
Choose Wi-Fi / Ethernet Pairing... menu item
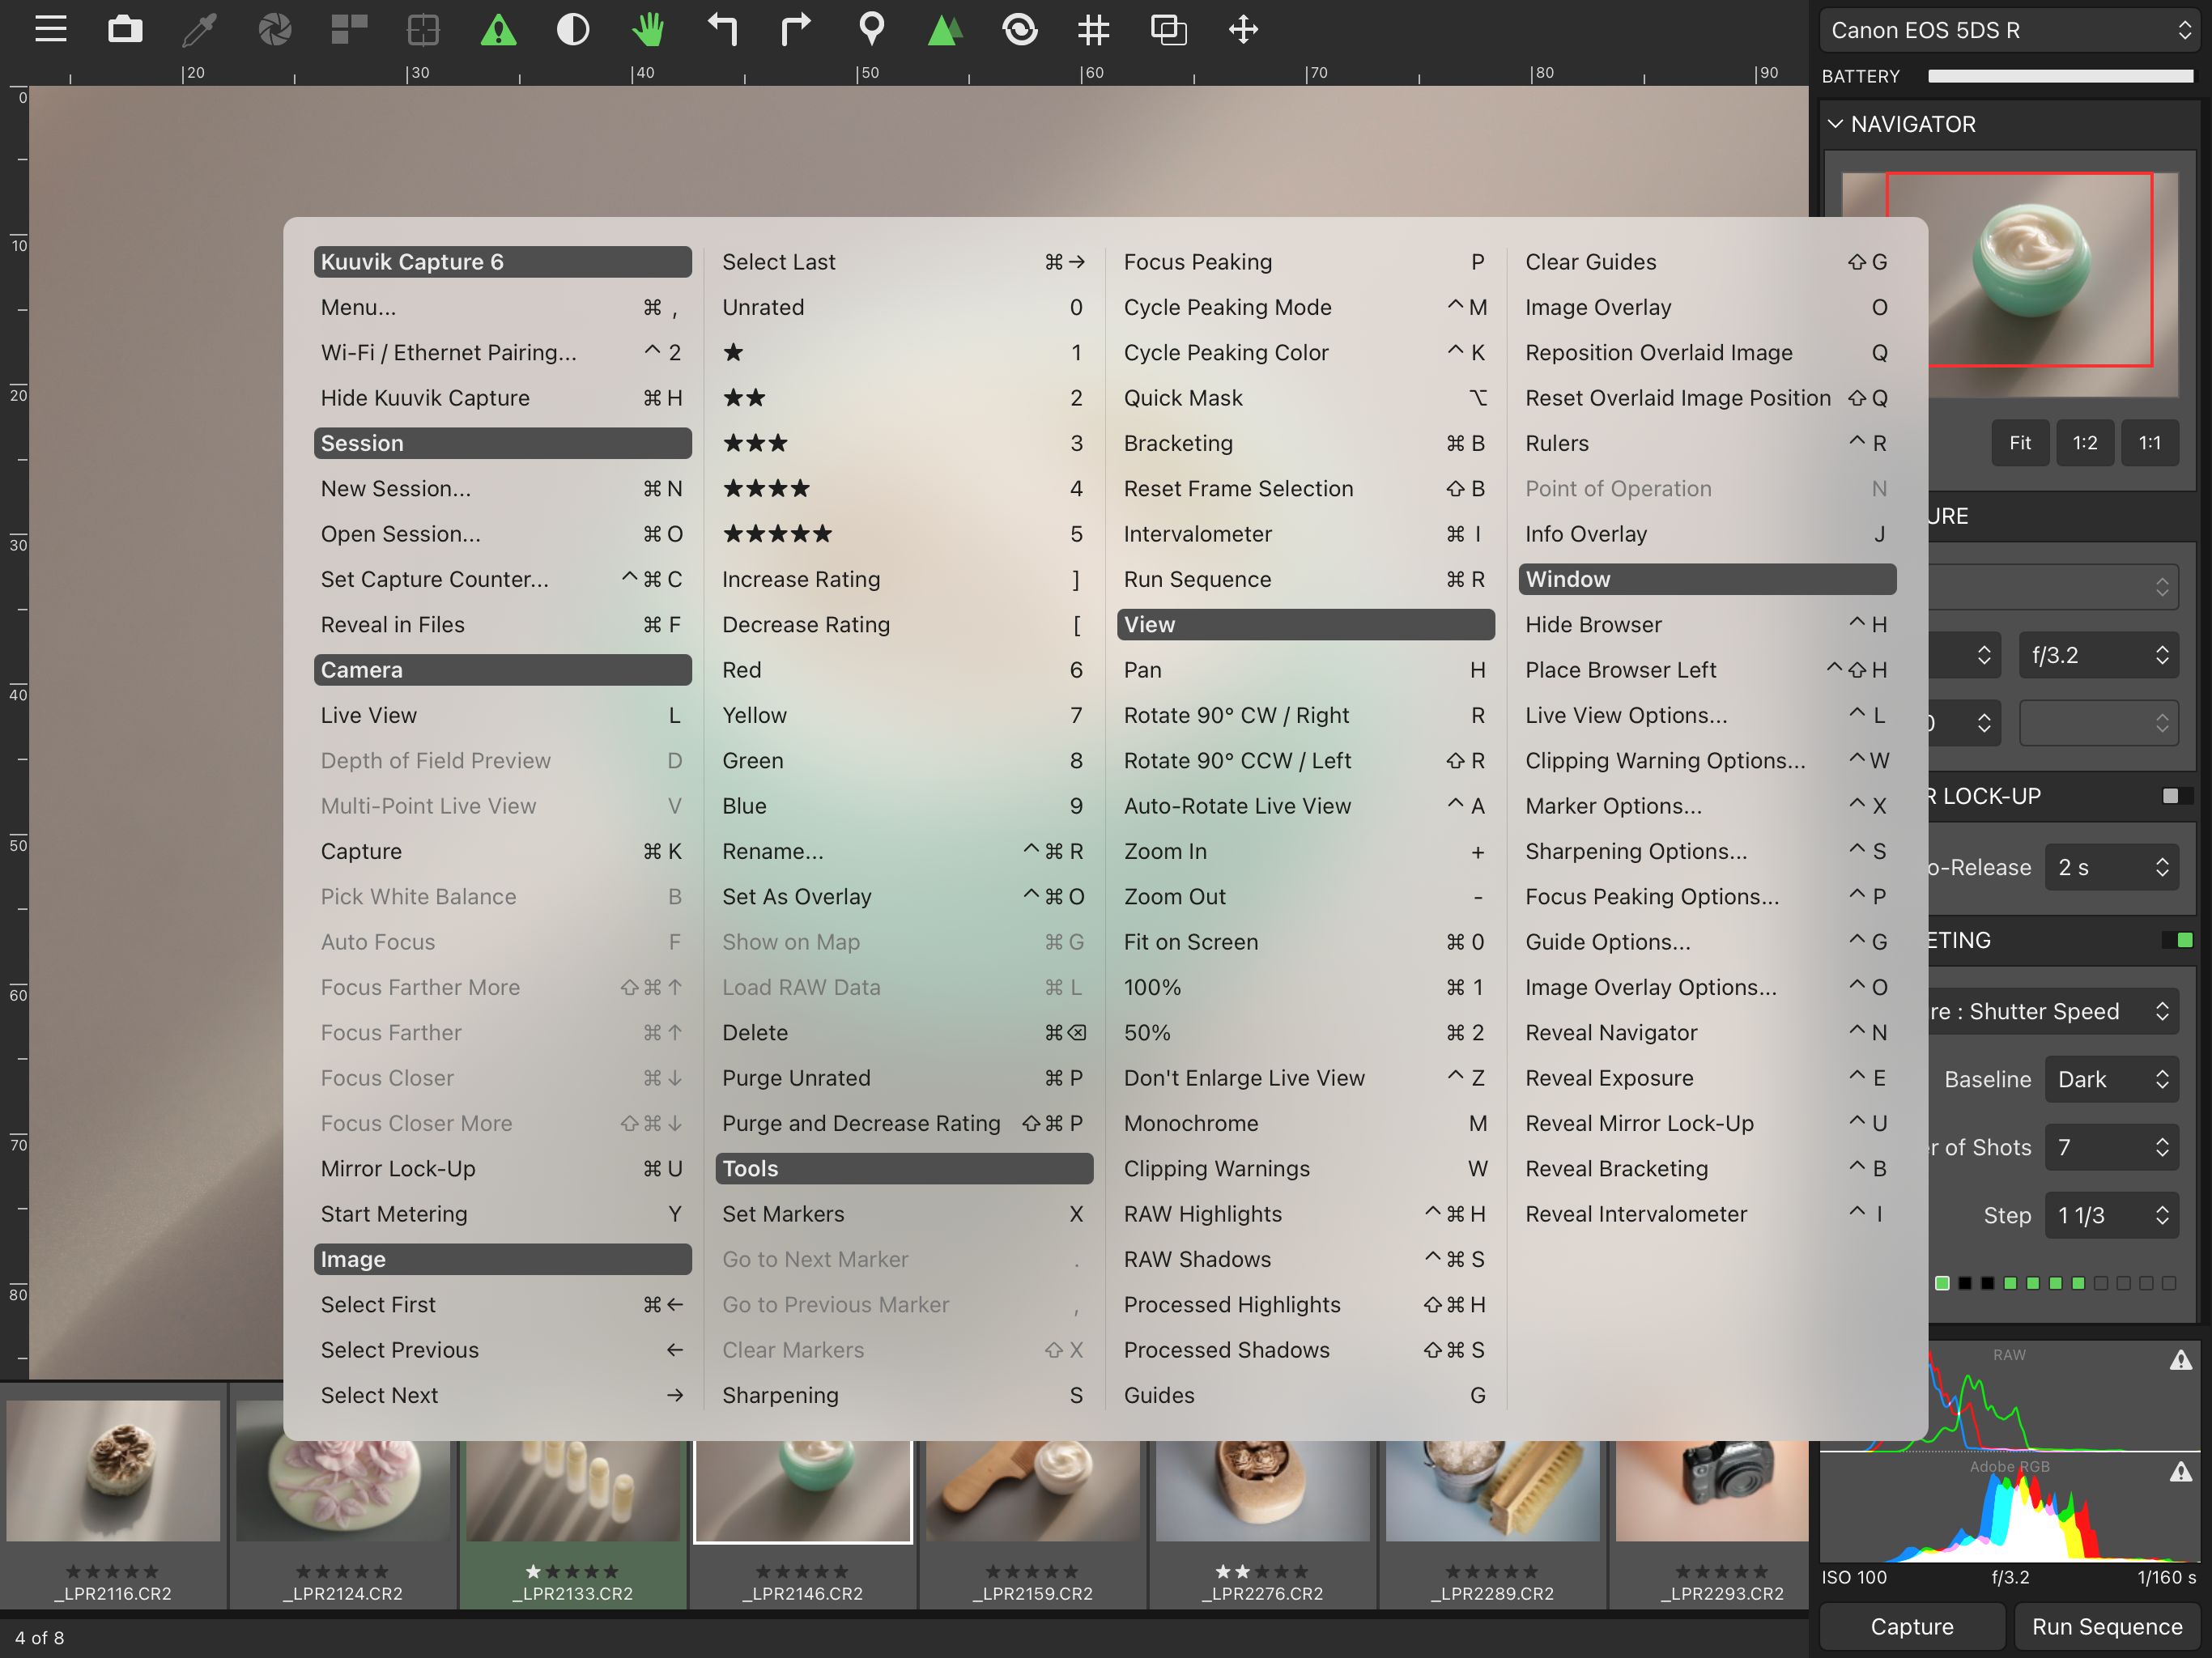pos(502,352)
